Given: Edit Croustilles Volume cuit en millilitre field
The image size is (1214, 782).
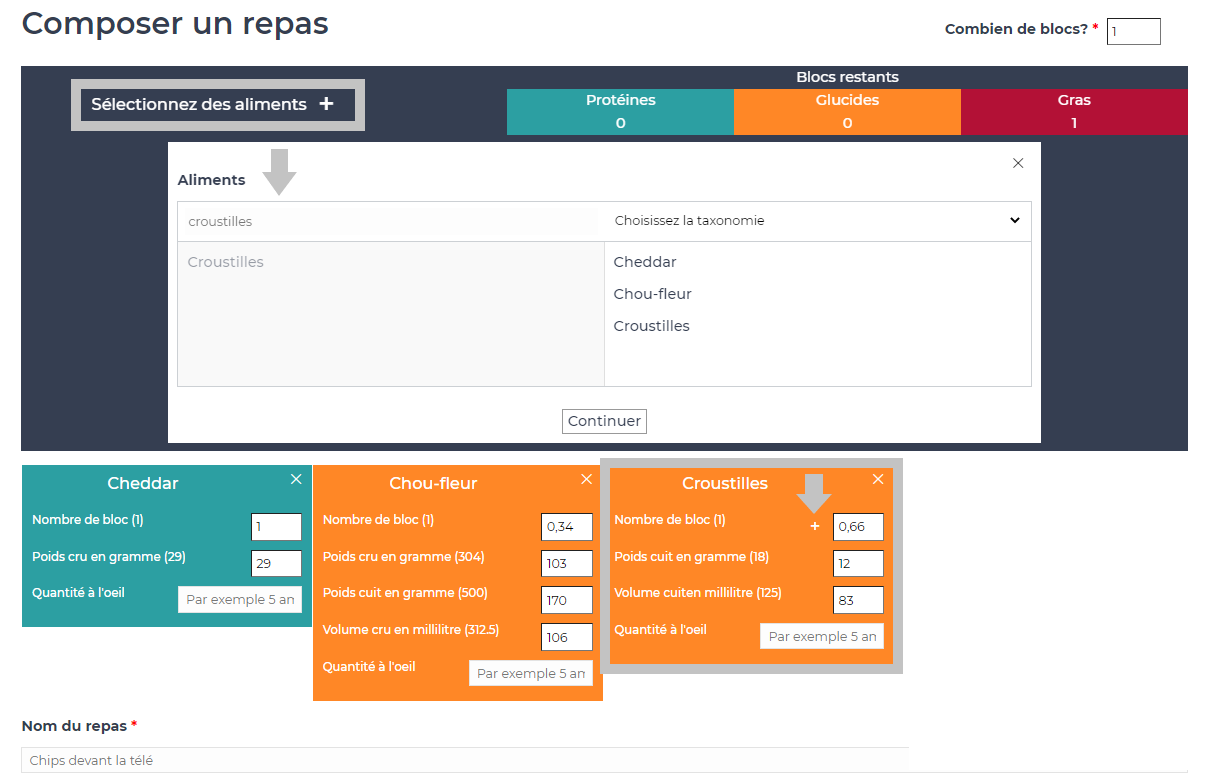Looking at the screenshot, I should click(x=858, y=600).
